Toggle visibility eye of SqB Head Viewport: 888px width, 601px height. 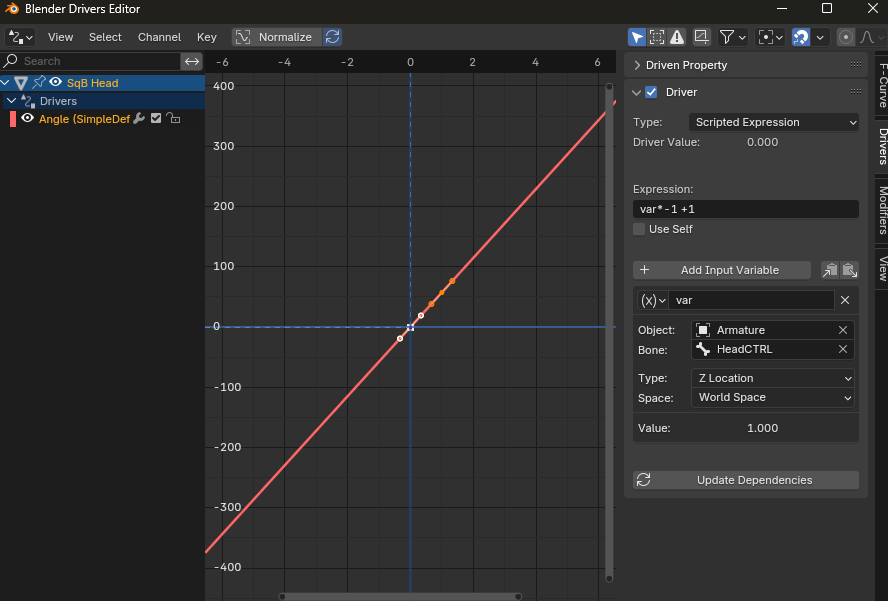[56, 83]
